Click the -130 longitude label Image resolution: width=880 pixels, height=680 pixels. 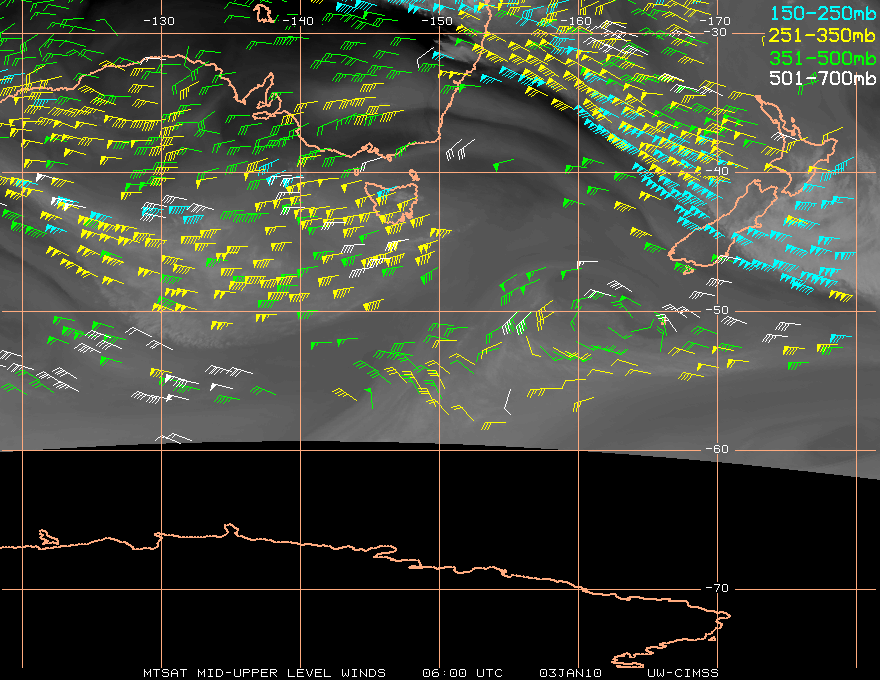(159, 21)
